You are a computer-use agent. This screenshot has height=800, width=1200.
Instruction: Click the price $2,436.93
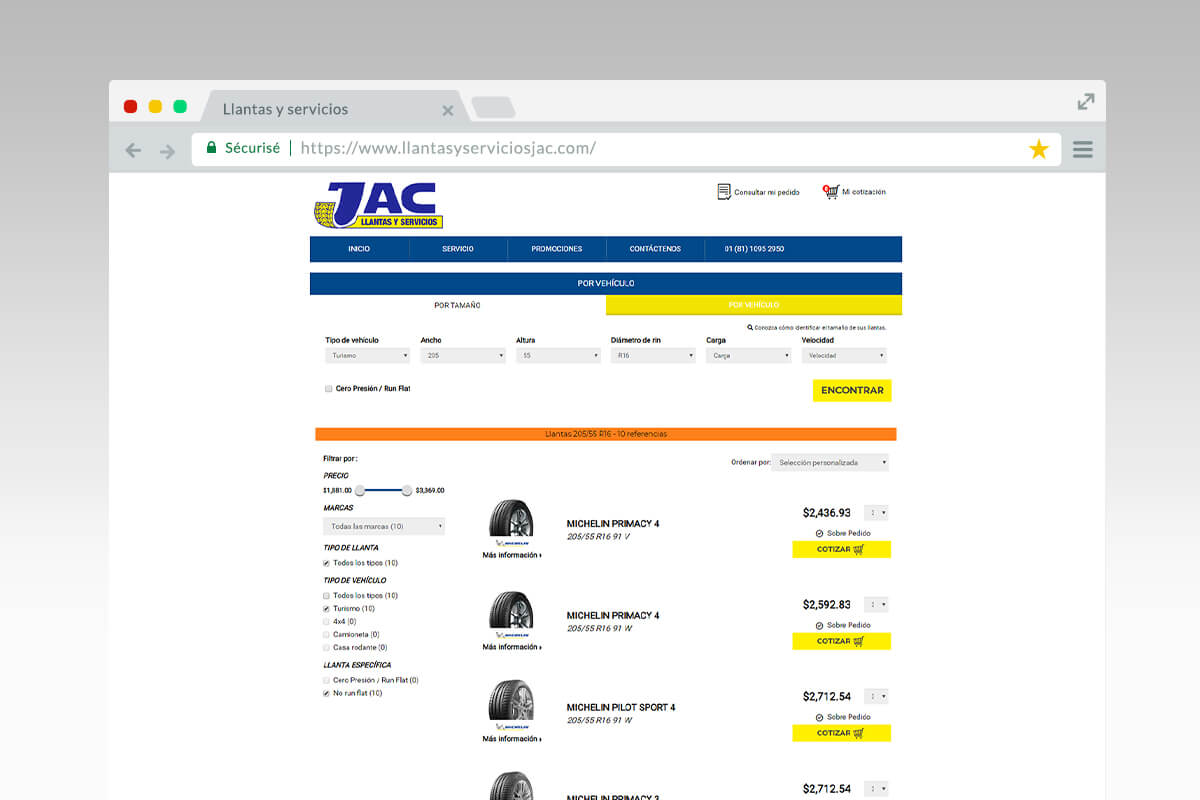tap(827, 513)
